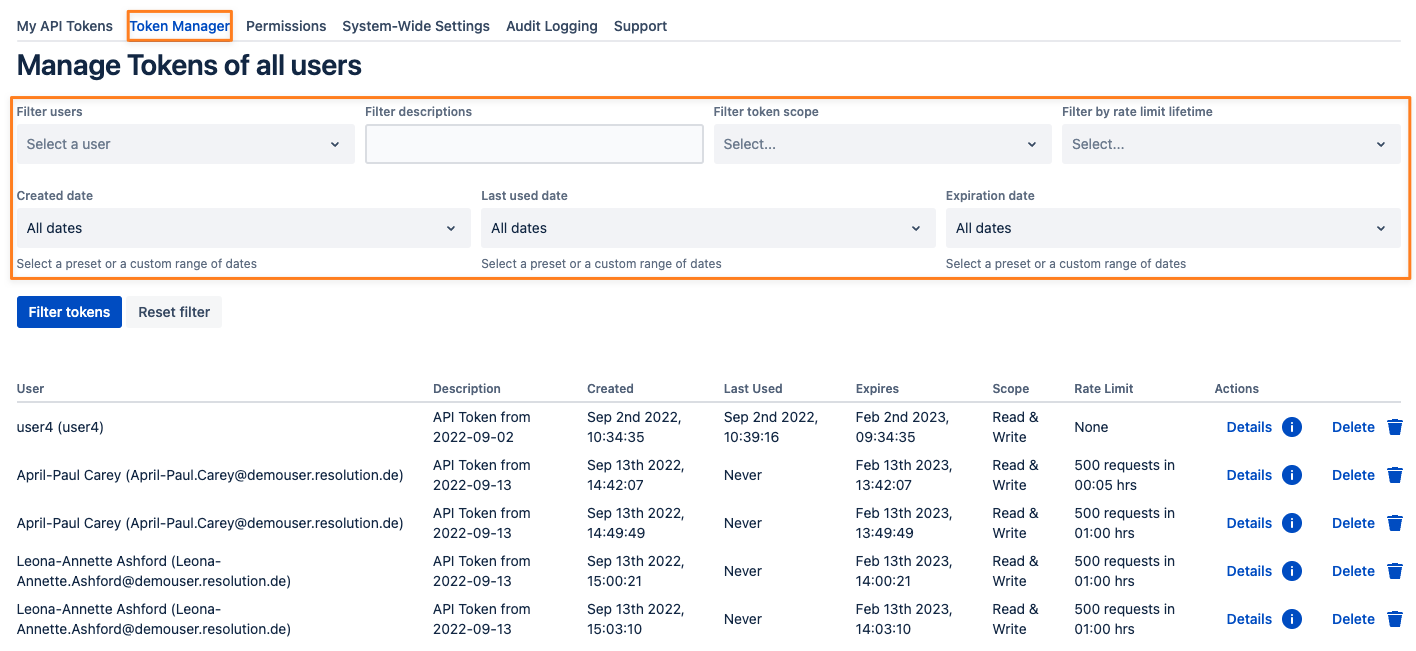The width and height of the screenshot is (1416, 651).
Task: Expand the Filter token scope dropdown
Action: pyautogui.click(x=882, y=144)
